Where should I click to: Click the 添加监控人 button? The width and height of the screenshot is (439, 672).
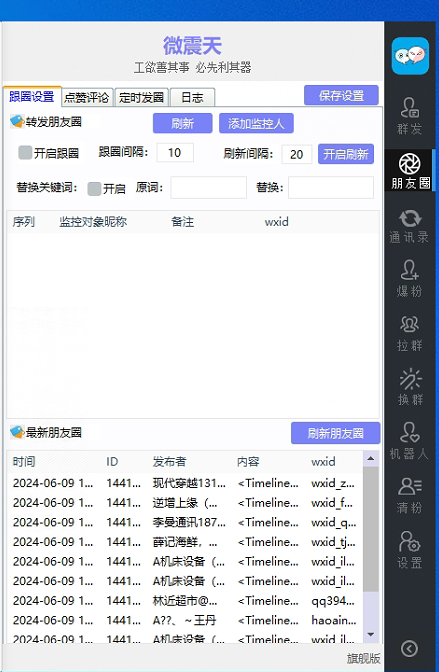256,123
